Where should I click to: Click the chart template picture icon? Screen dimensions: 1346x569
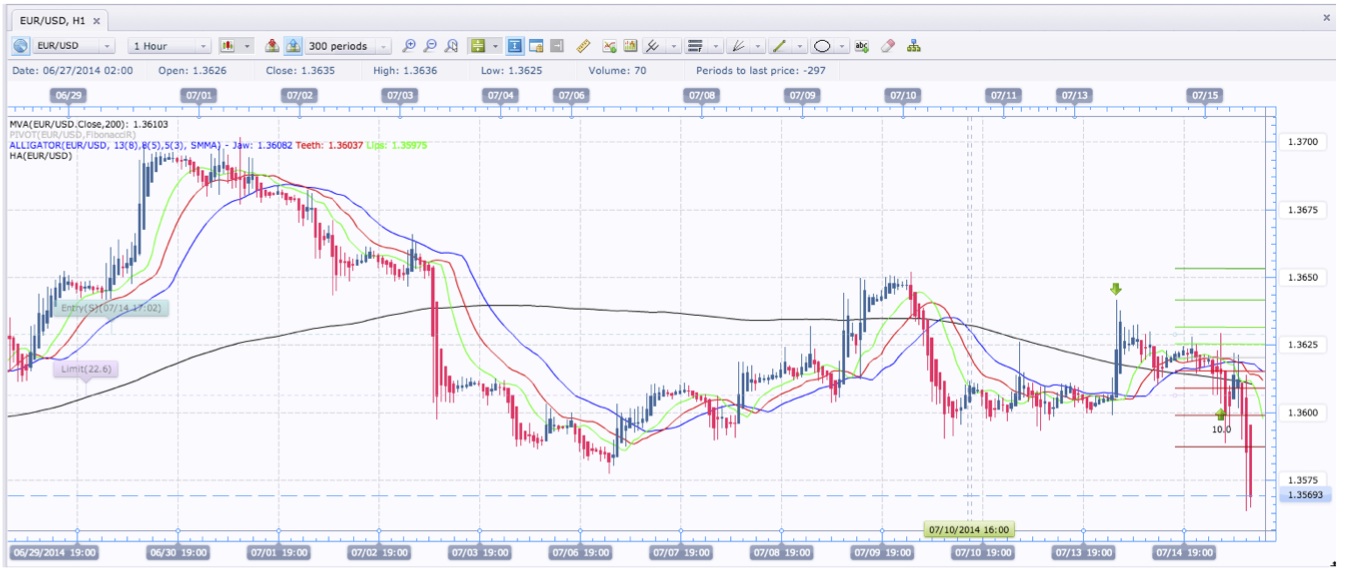click(x=630, y=46)
